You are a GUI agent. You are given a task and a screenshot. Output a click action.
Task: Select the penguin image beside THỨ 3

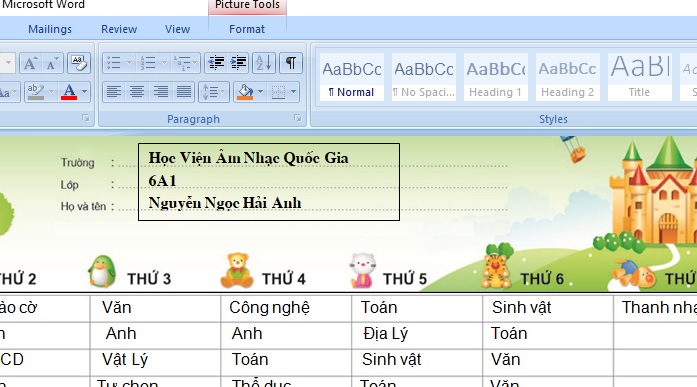(102, 271)
